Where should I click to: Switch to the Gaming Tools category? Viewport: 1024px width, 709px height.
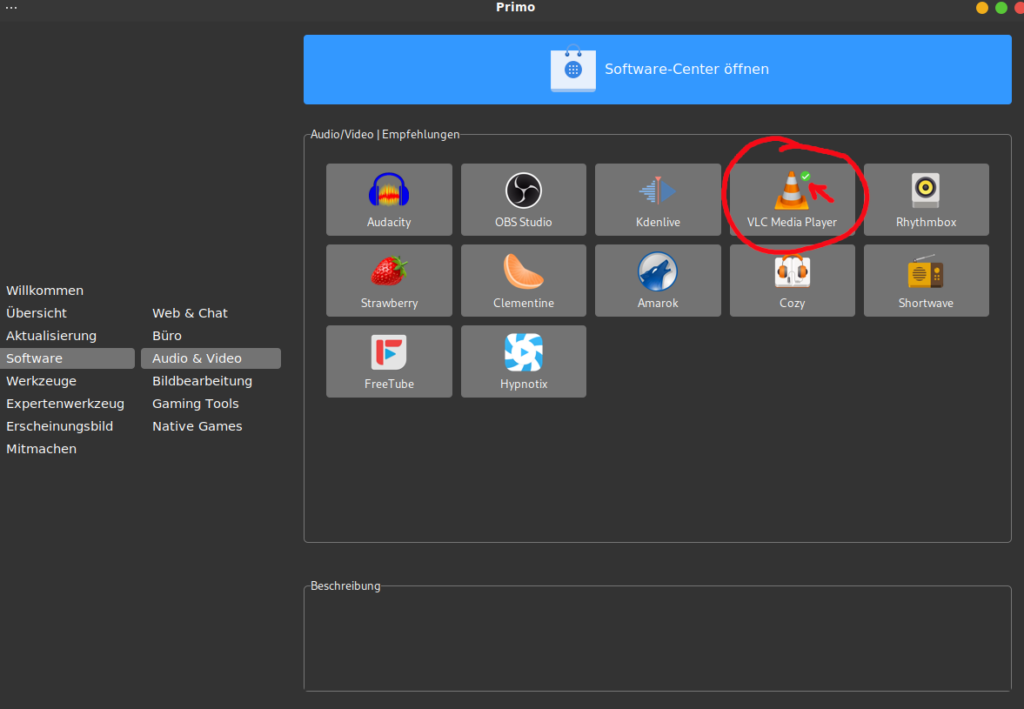[195, 403]
